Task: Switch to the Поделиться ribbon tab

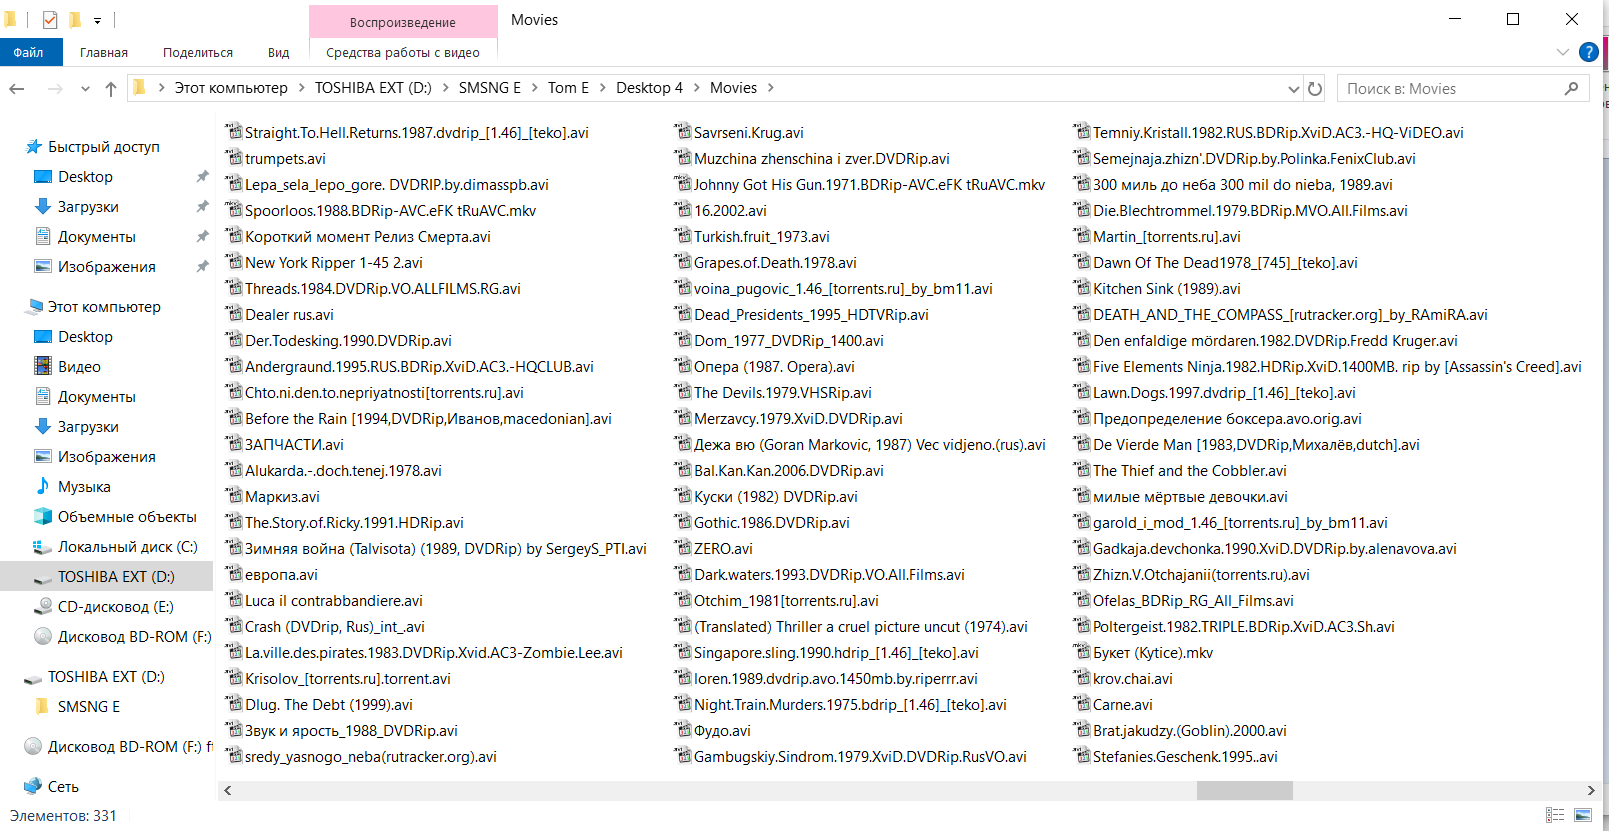Action: (x=198, y=52)
